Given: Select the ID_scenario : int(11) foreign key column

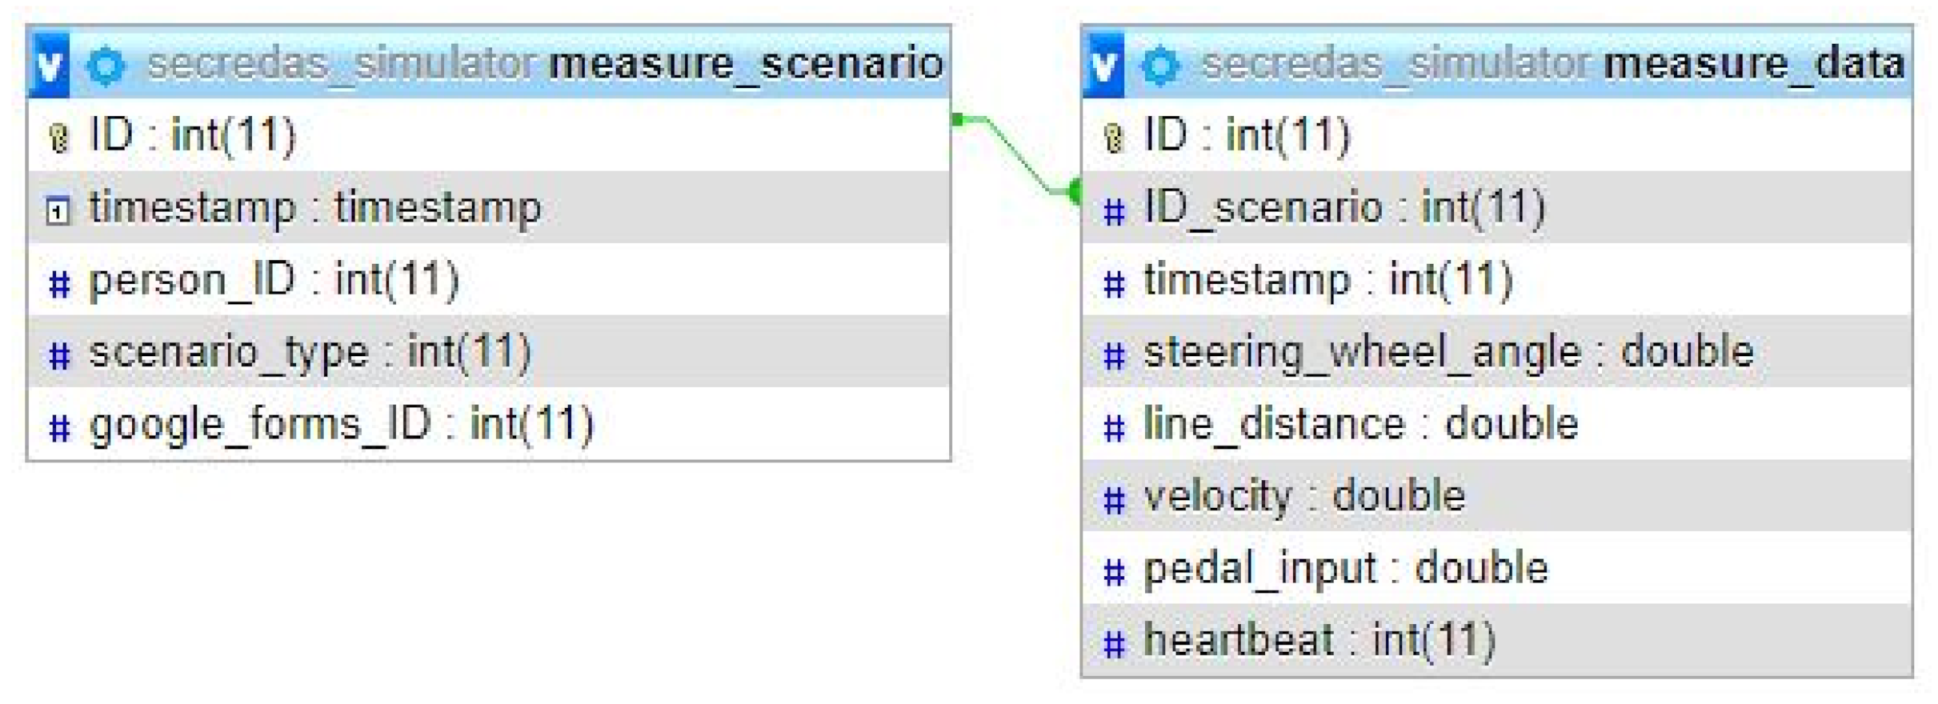Looking at the screenshot, I should (x=1344, y=208).
